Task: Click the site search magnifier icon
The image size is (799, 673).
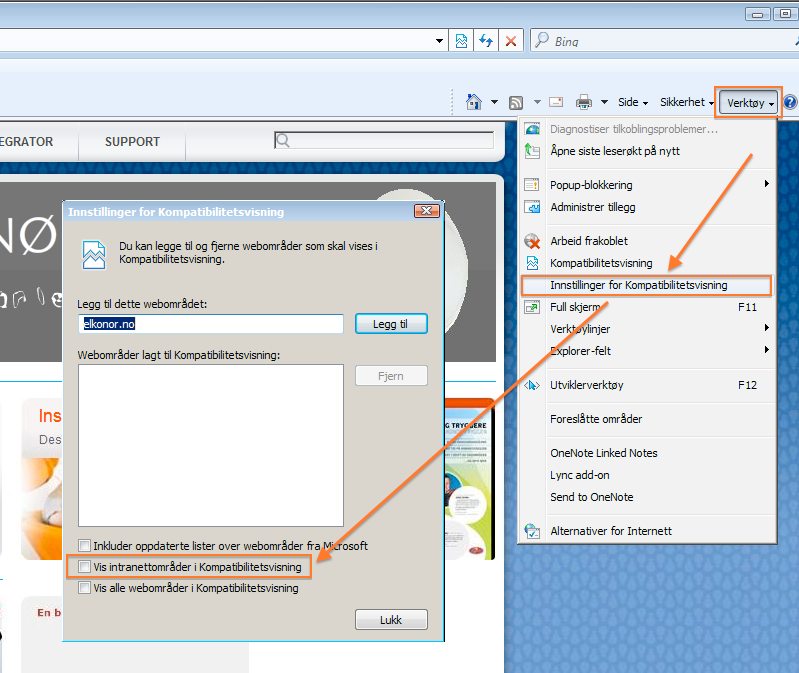Action: pyautogui.click(x=283, y=141)
